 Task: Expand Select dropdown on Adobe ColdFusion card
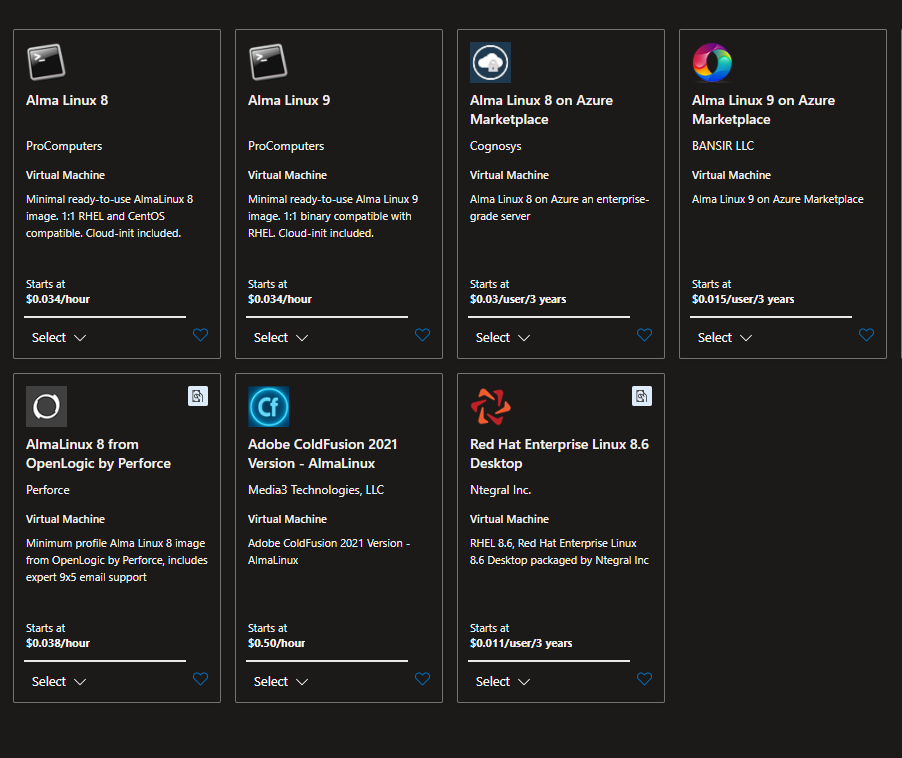point(281,682)
